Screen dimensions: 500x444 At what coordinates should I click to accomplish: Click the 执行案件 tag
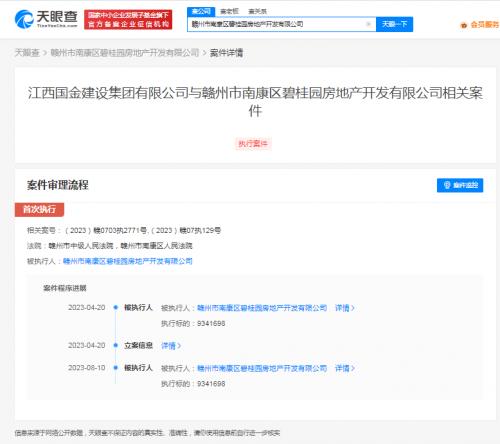point(253,144)
